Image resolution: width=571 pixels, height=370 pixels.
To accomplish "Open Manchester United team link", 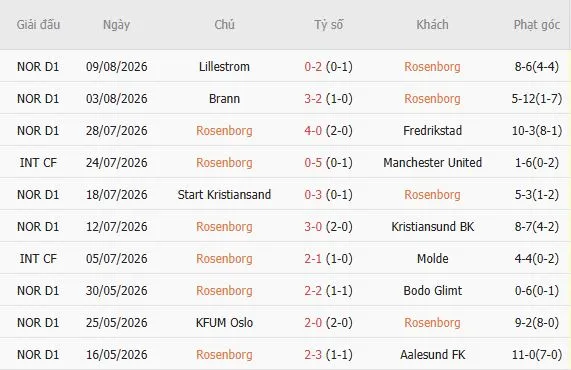I will pos(433,163).
